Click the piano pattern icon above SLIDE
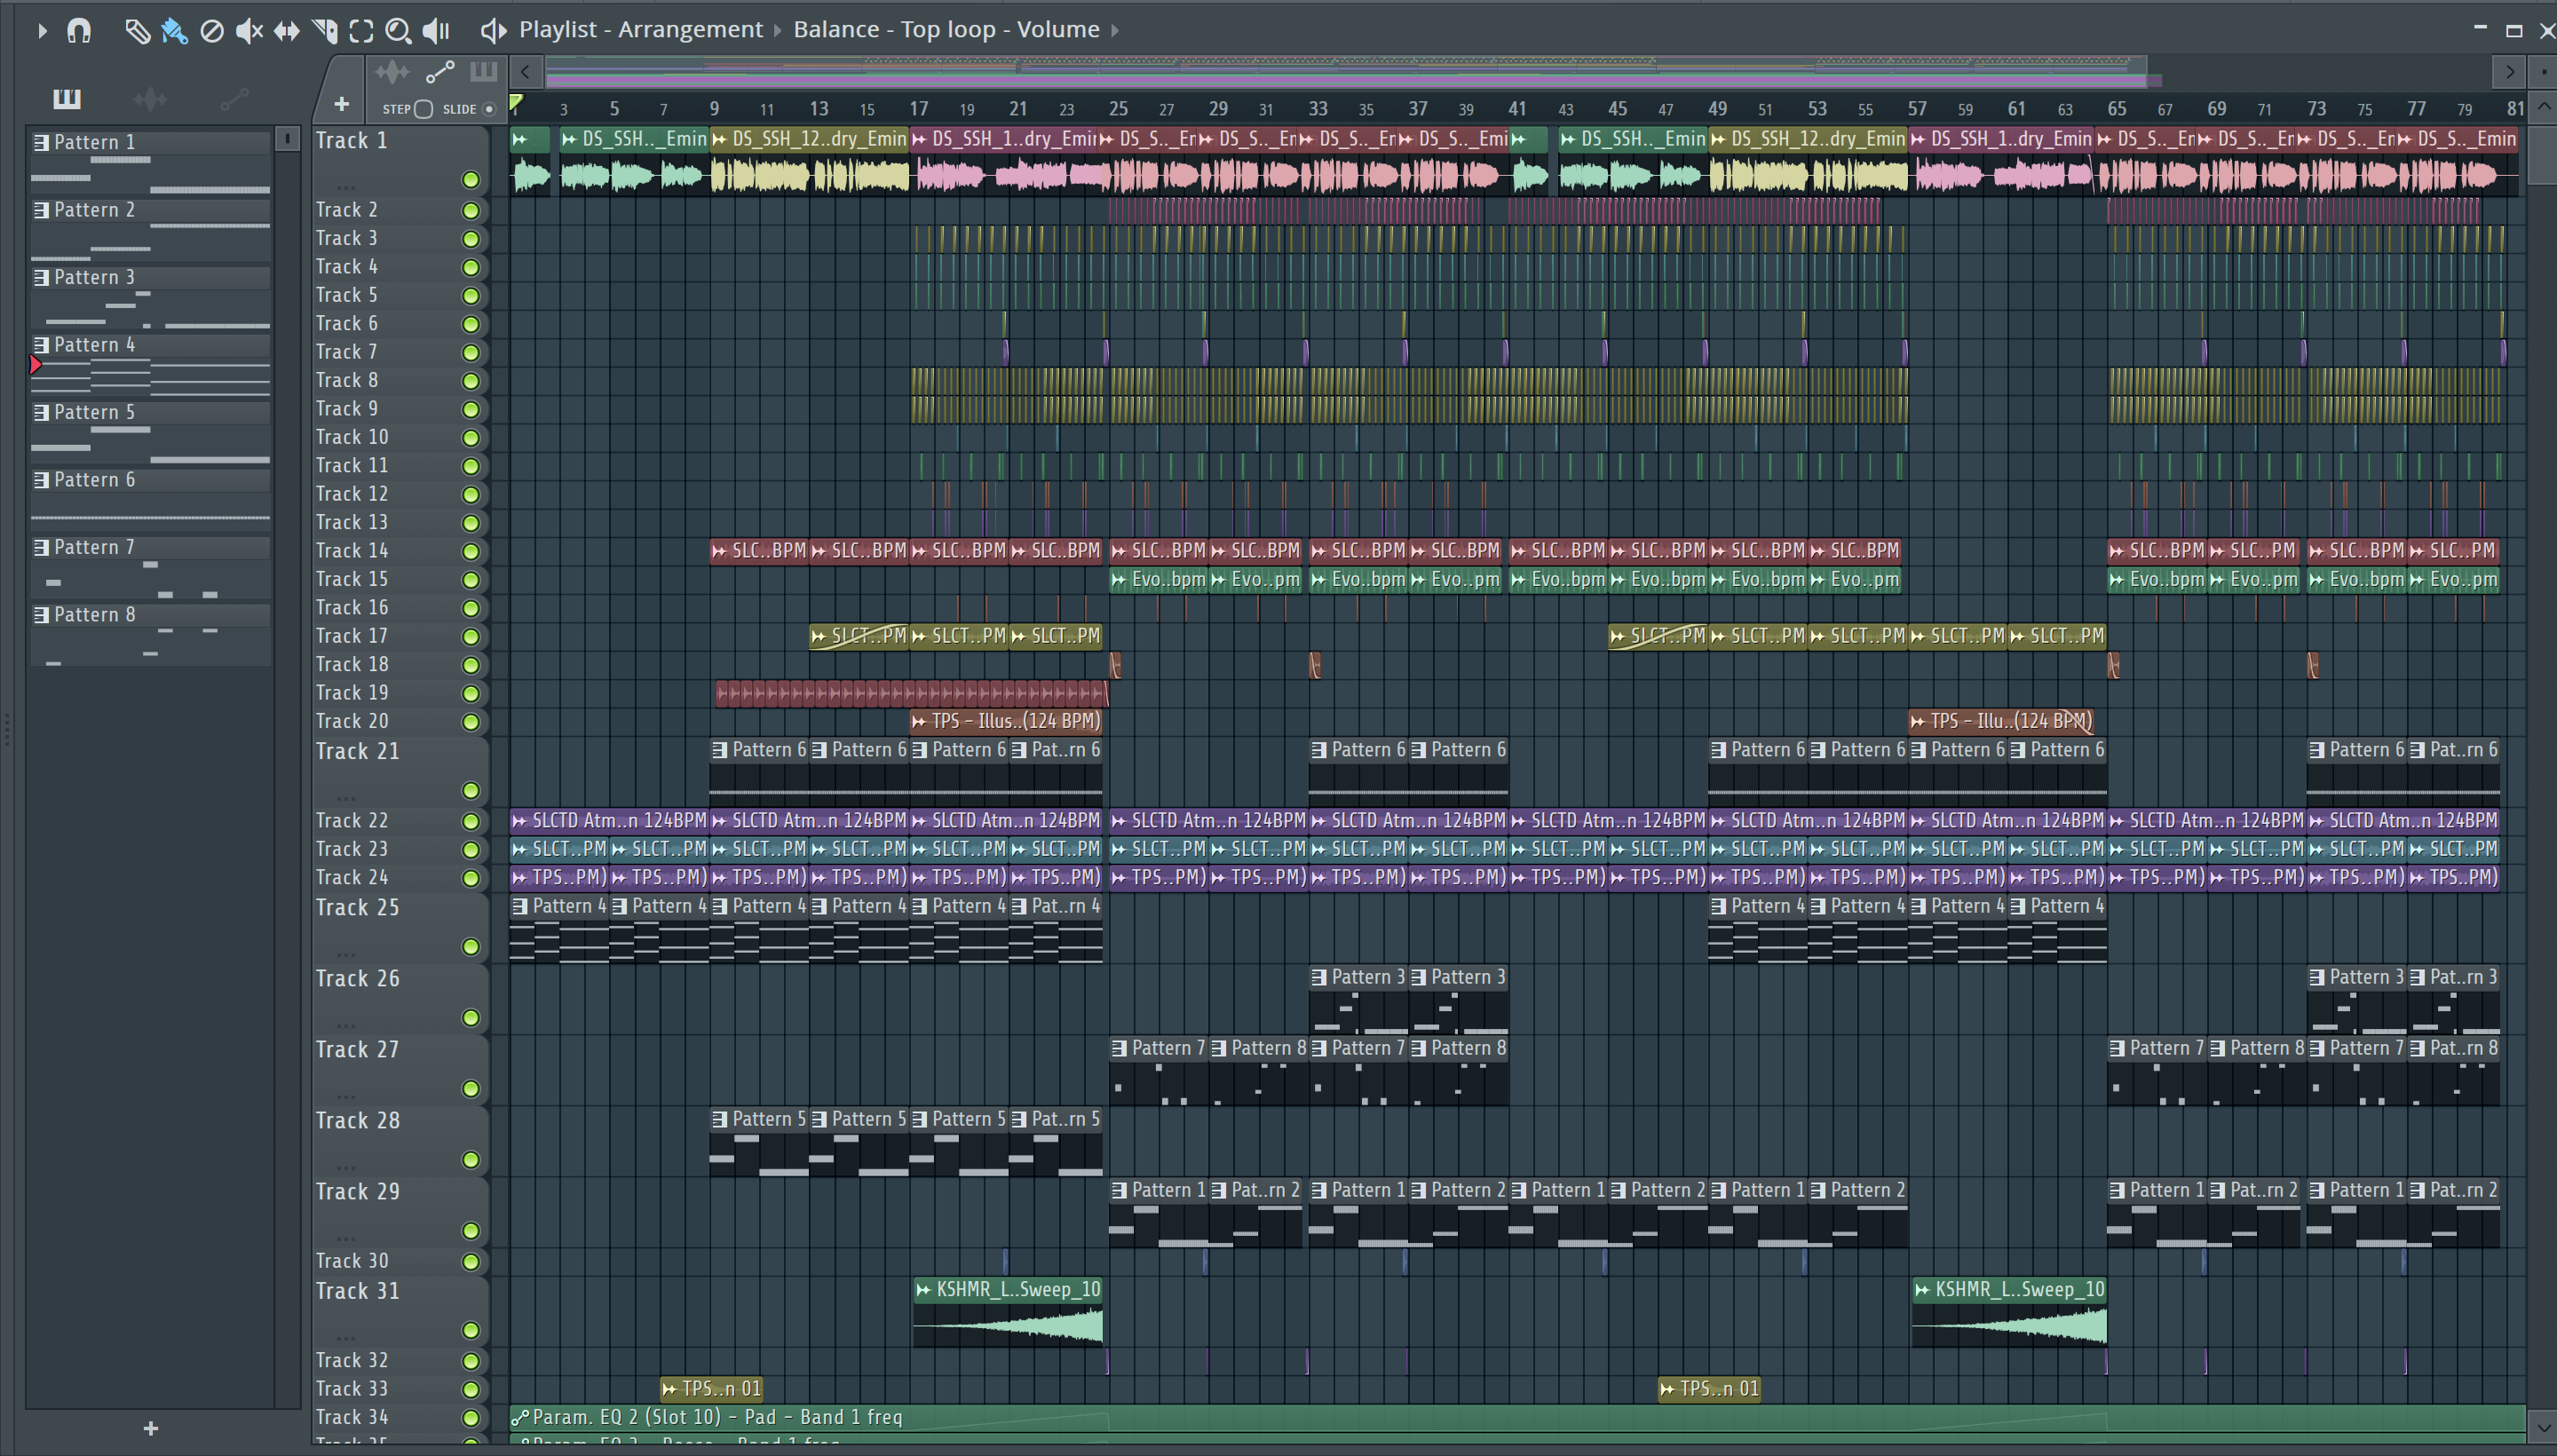The height and width of the screenshot is (1456, 2557). [x=484, y=71]
